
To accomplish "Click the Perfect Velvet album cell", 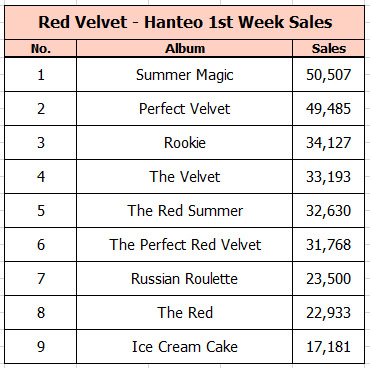I will (185, 109).
